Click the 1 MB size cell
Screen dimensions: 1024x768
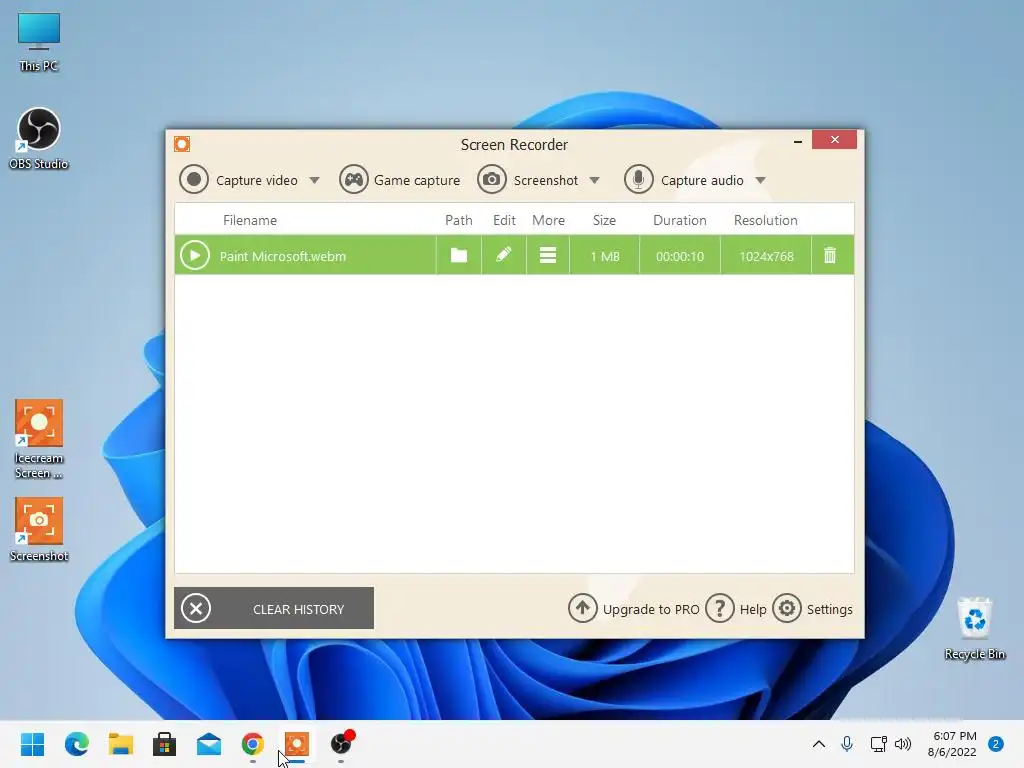[x=605, y=256]
